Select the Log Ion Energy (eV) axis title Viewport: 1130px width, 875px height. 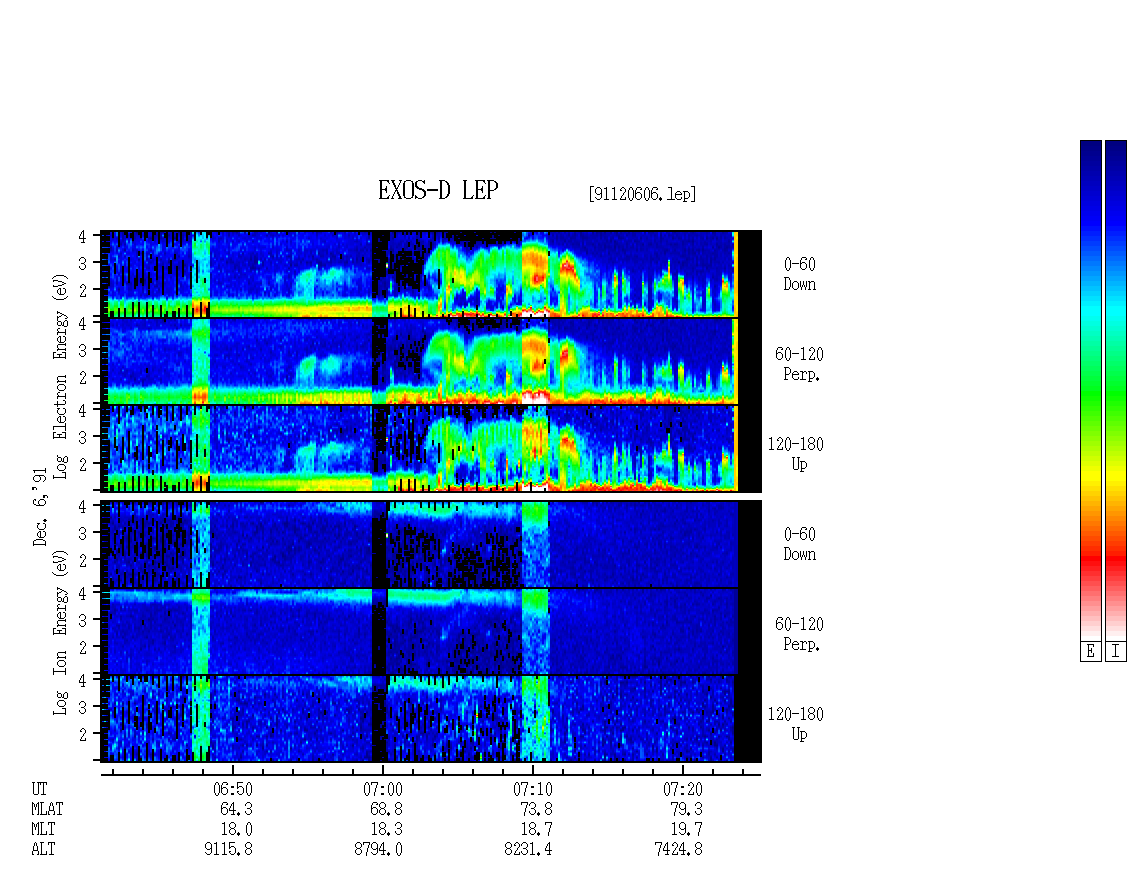(61, 631)
